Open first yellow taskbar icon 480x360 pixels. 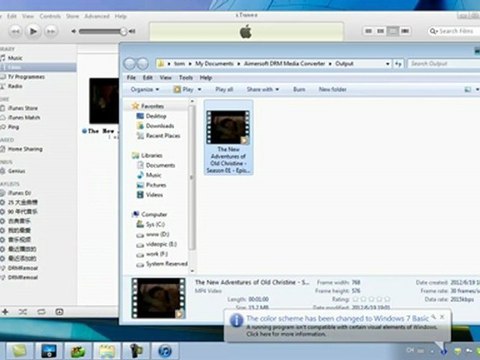pos(19,351)
